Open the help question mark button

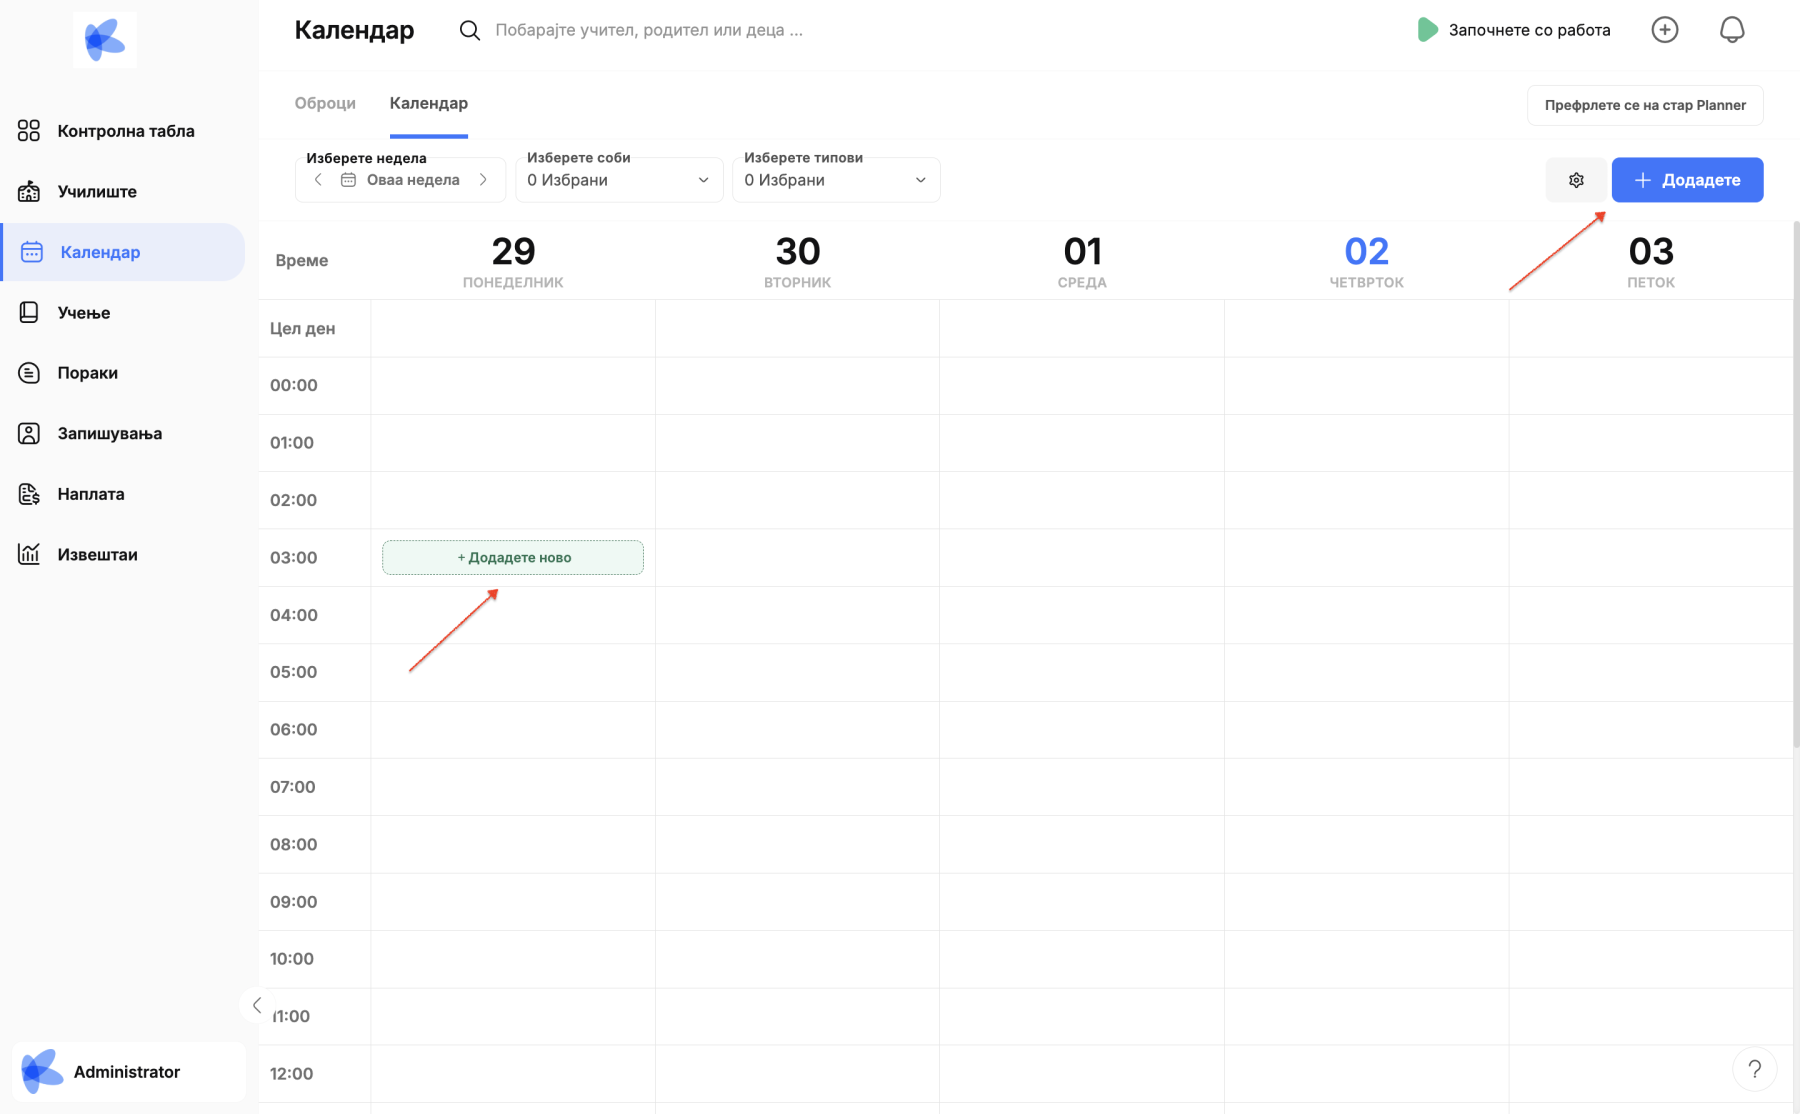pos(1754,1069)
